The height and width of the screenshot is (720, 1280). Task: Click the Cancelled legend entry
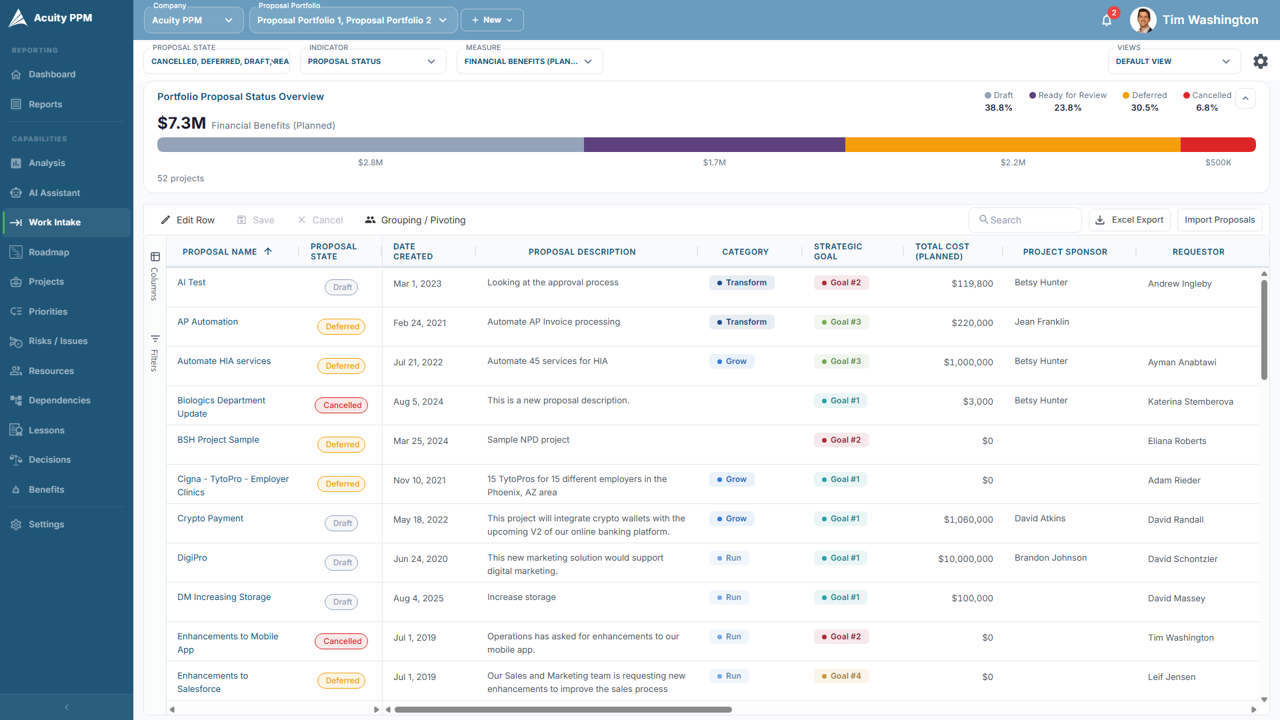pyautogui.click(x=1207, y=101)
